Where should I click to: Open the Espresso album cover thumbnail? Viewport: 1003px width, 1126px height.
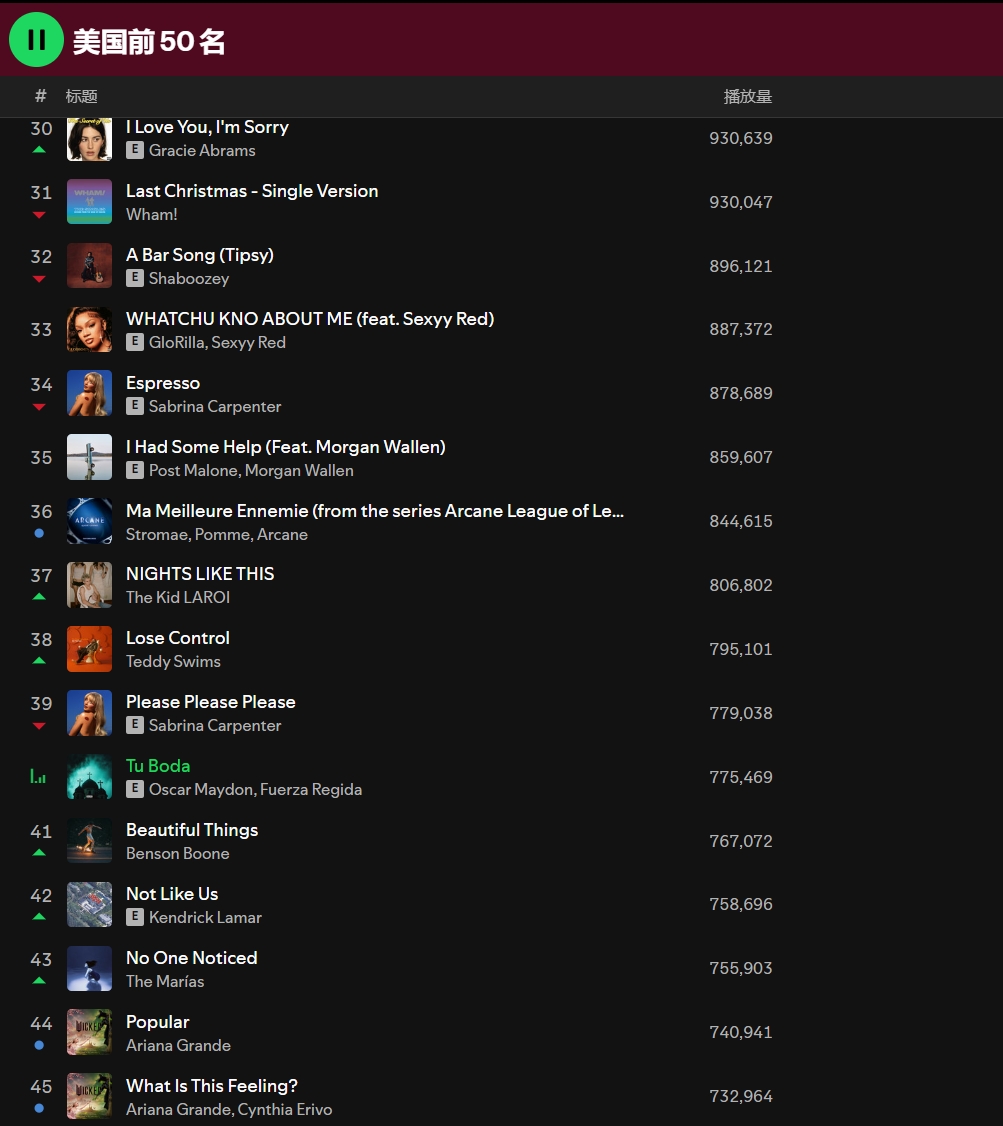pos(90,393)
